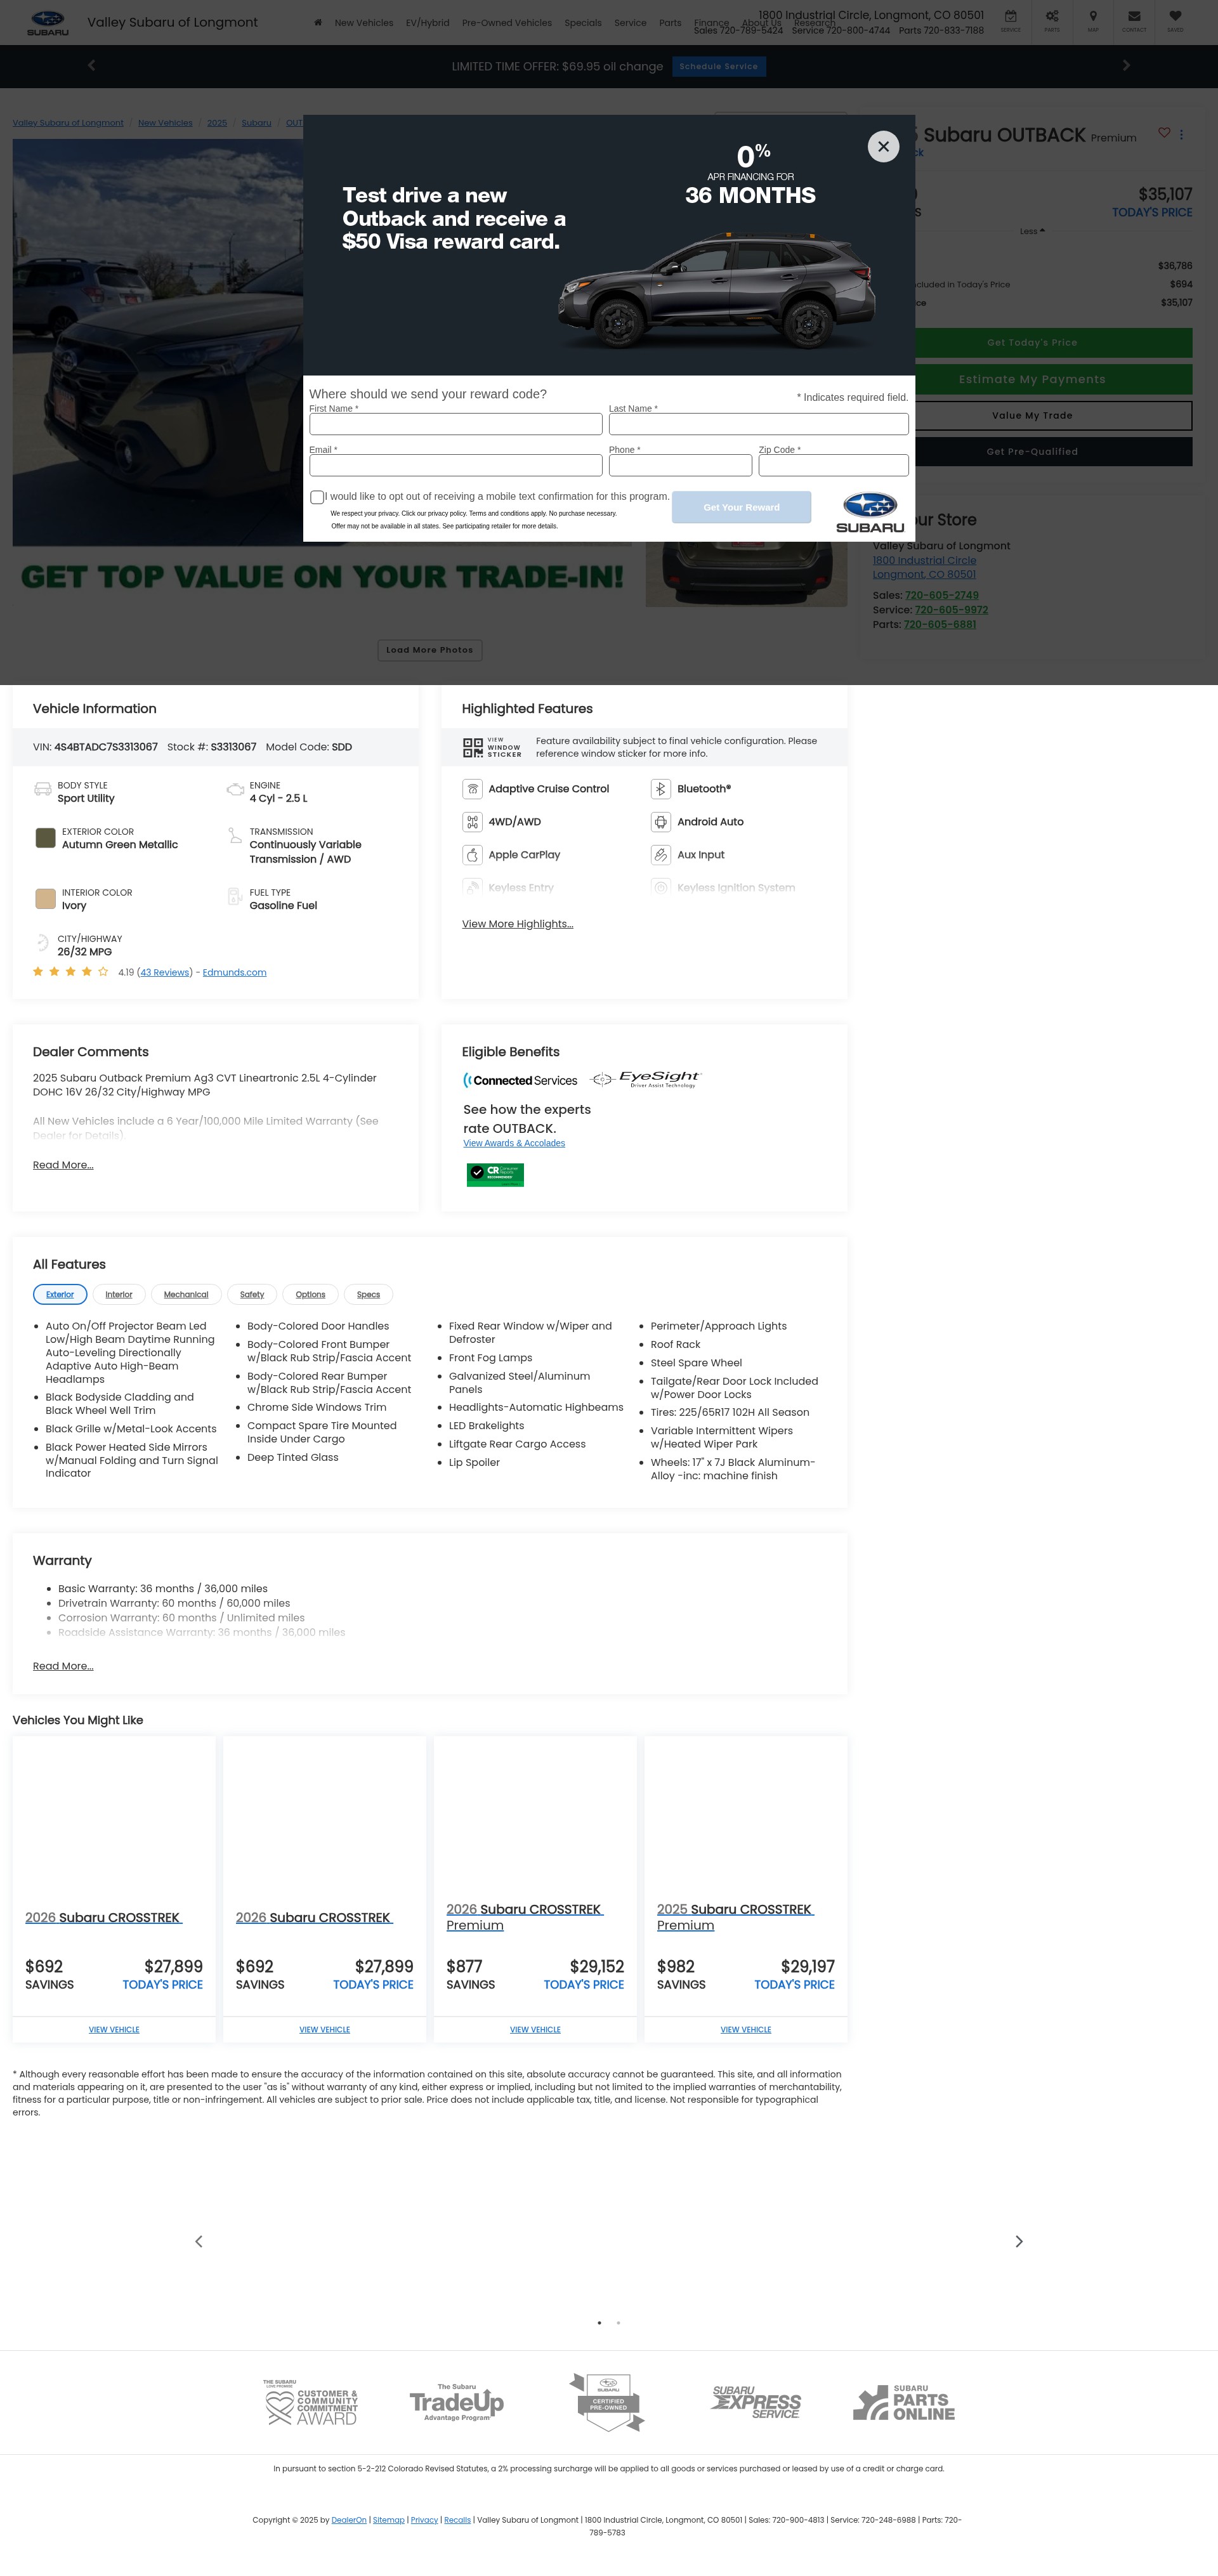The height and width of the screenshot is (2576, 1218).
Task: Open the Subaru TradeUp Advantage Program logo
Action: (x=457, y=2401)
